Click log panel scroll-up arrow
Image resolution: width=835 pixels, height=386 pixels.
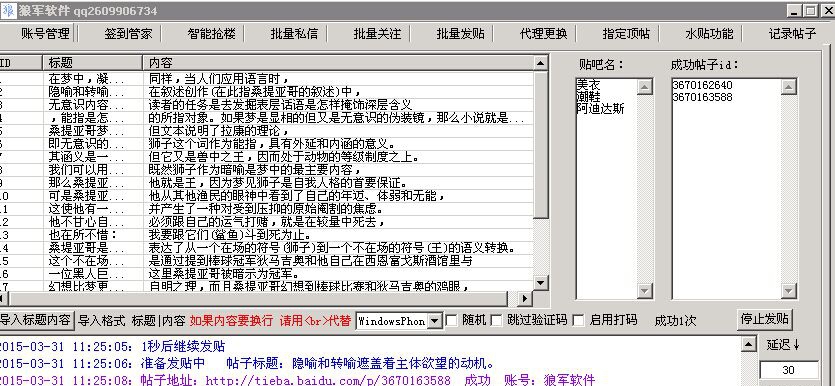pos(748,344)
